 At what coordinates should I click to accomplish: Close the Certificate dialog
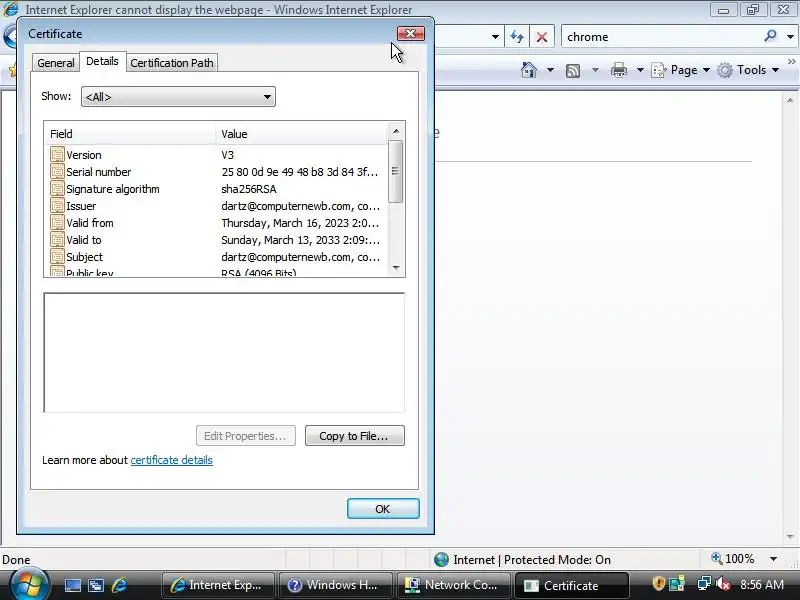[411, 34]
